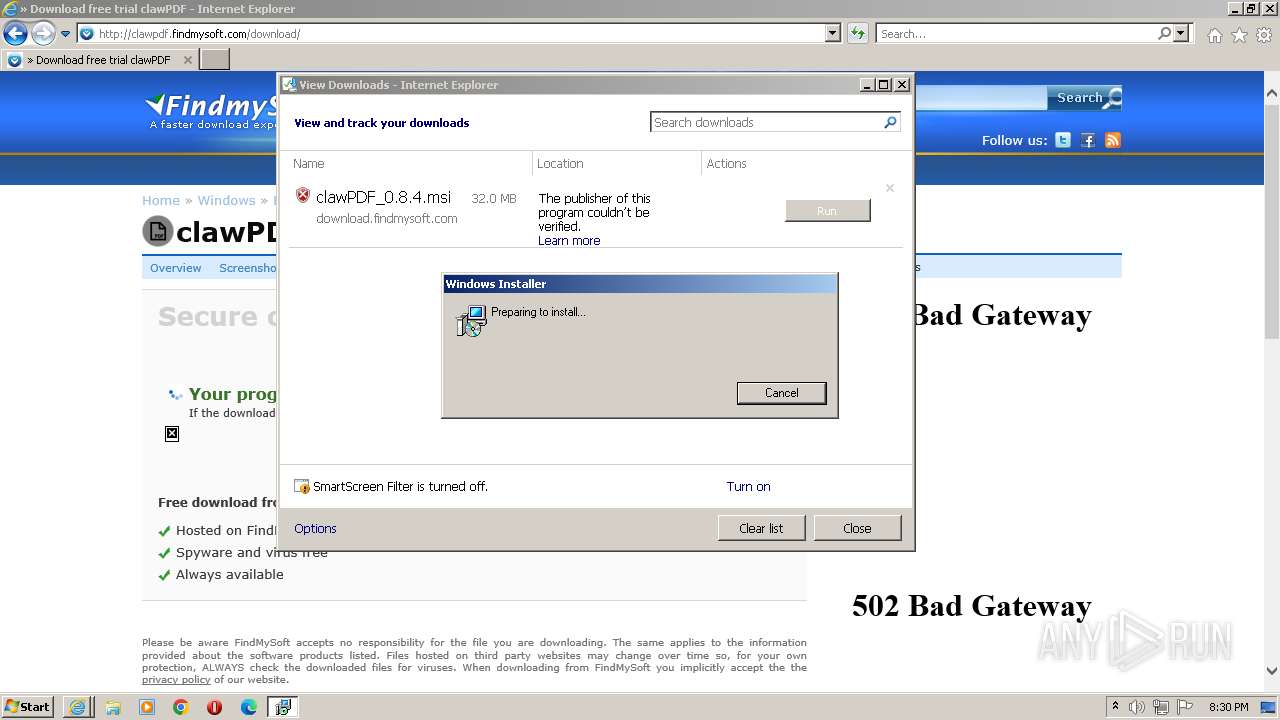The height and width of the screenshot is (720, 1280).
Task: Open the Learn more link
Action: coord(569,241)
